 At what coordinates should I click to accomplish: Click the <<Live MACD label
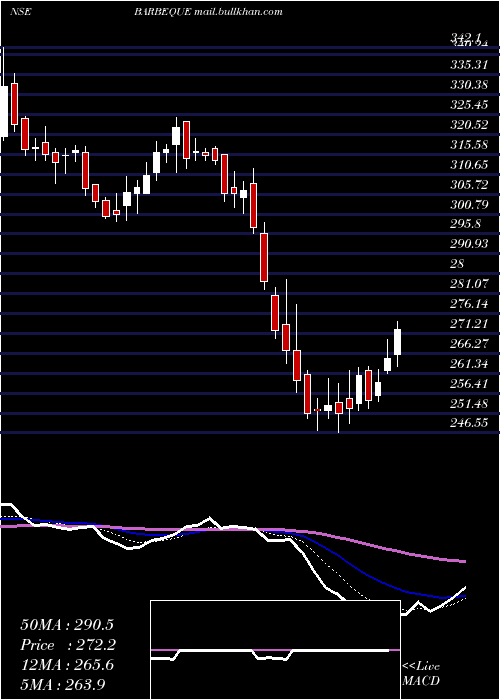[x=421, y=673]
